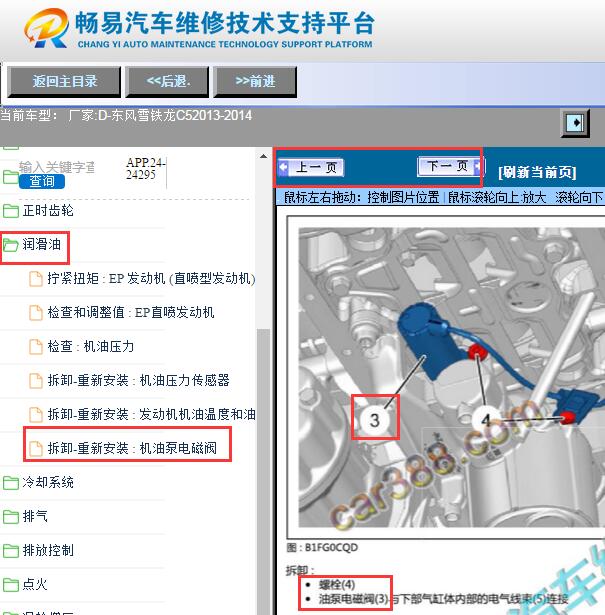Open 拆卸-重新安装 : 机油压力传感器 document
This screenshot has width=605, height=615.
pyautogui.click(x=138, y=380)
